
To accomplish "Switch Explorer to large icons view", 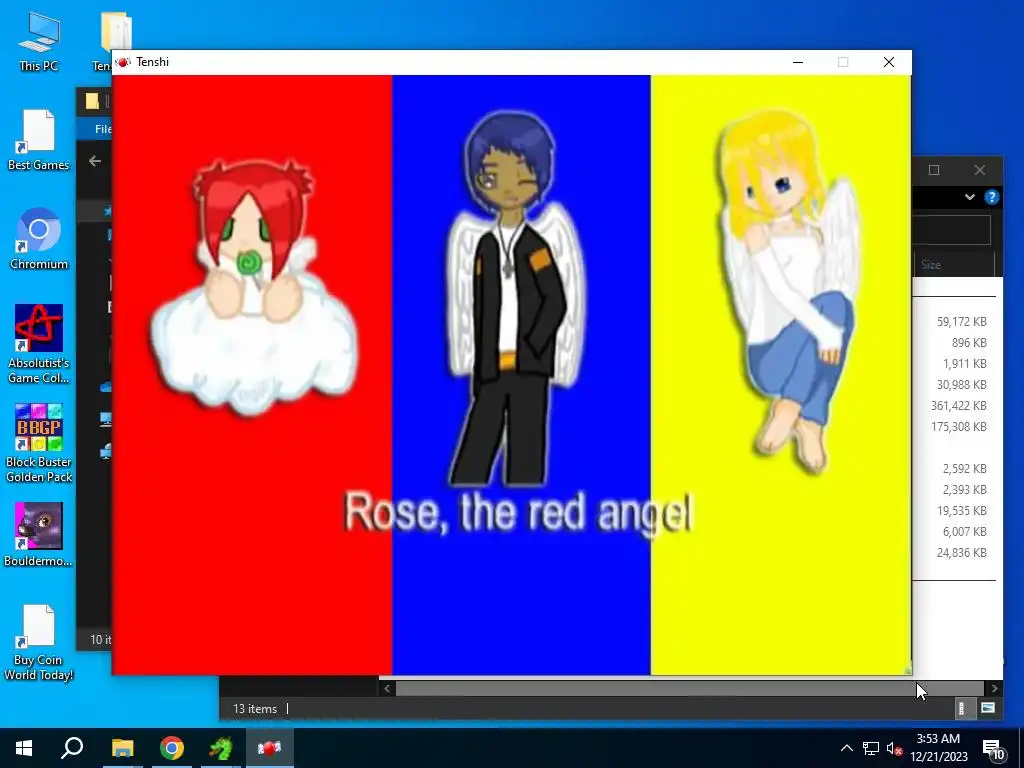I will pyautogui.click(x=987, y=709).
